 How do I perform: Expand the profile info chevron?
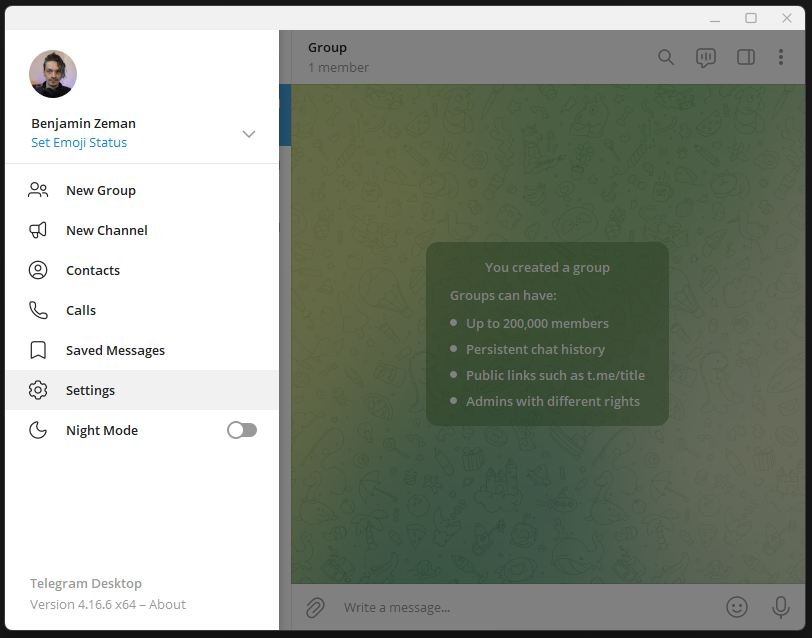coord(248,133)
